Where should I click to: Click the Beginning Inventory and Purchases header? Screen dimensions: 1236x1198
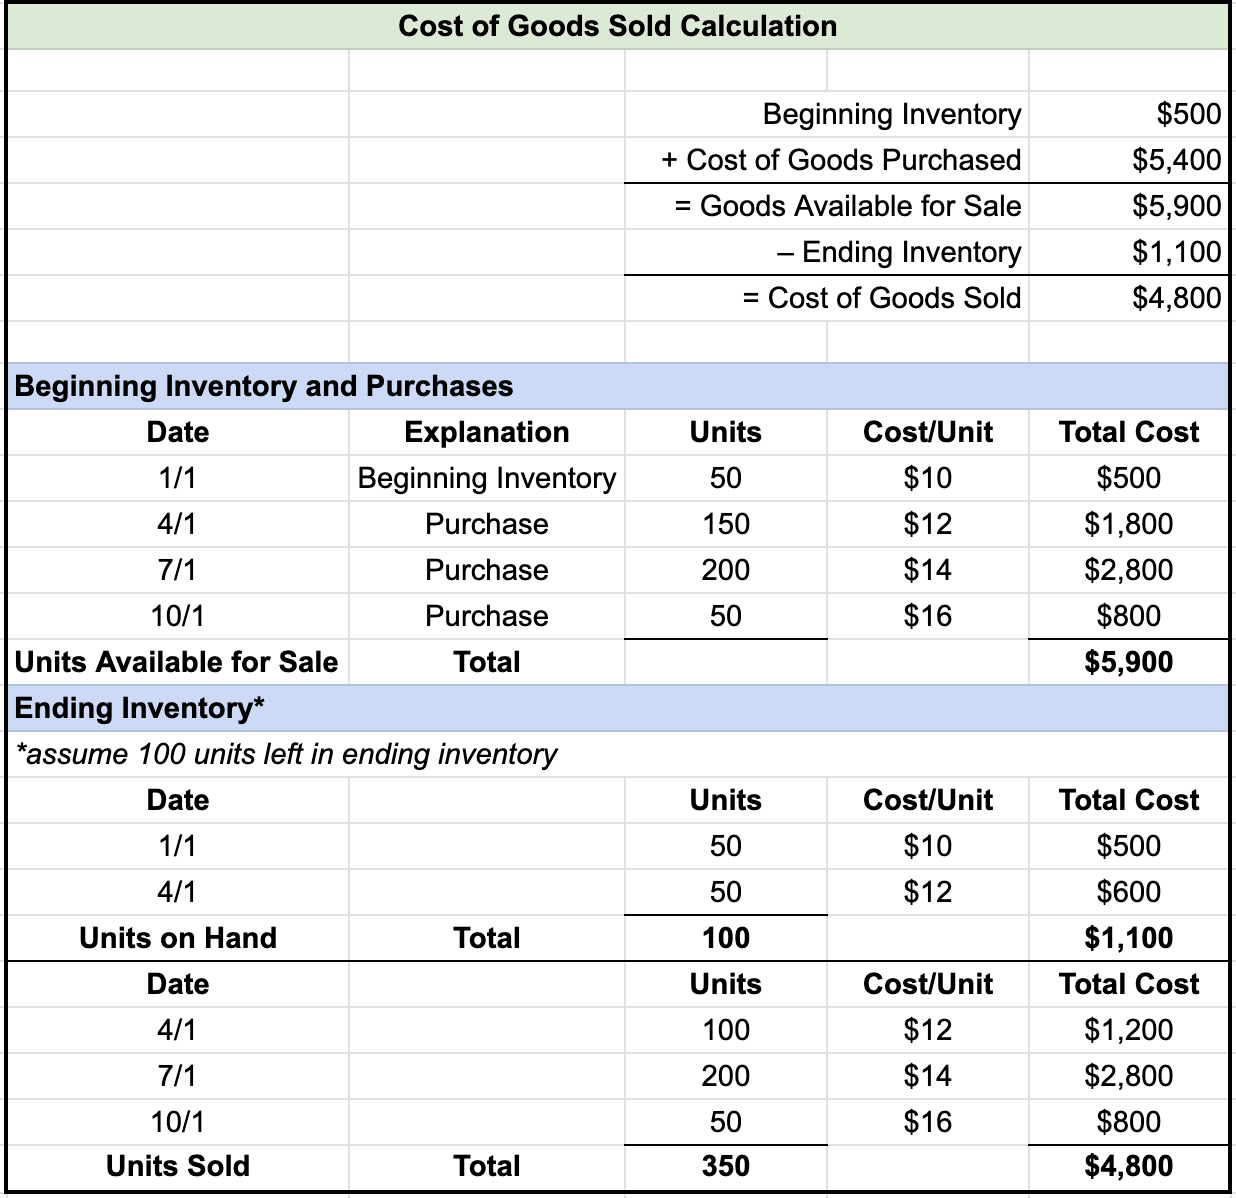264,386
